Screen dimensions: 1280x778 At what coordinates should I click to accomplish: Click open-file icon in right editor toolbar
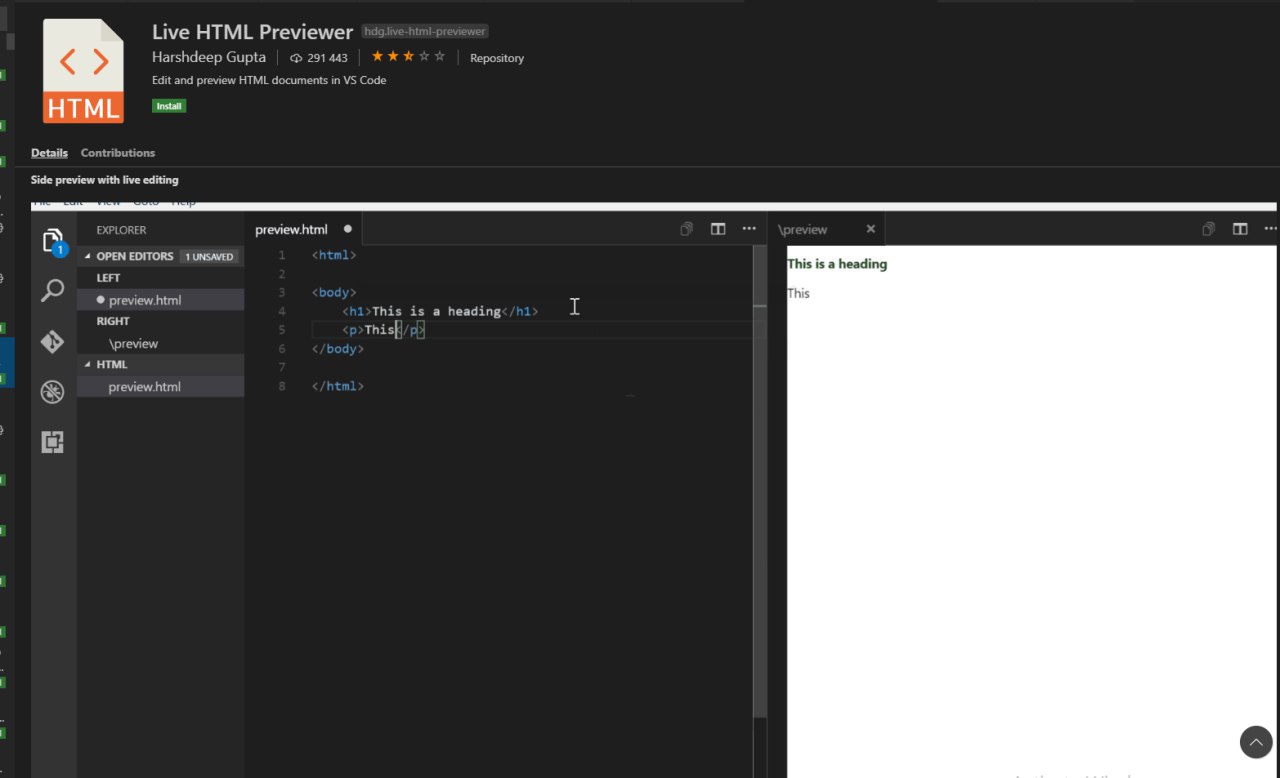pos(1209,229)
